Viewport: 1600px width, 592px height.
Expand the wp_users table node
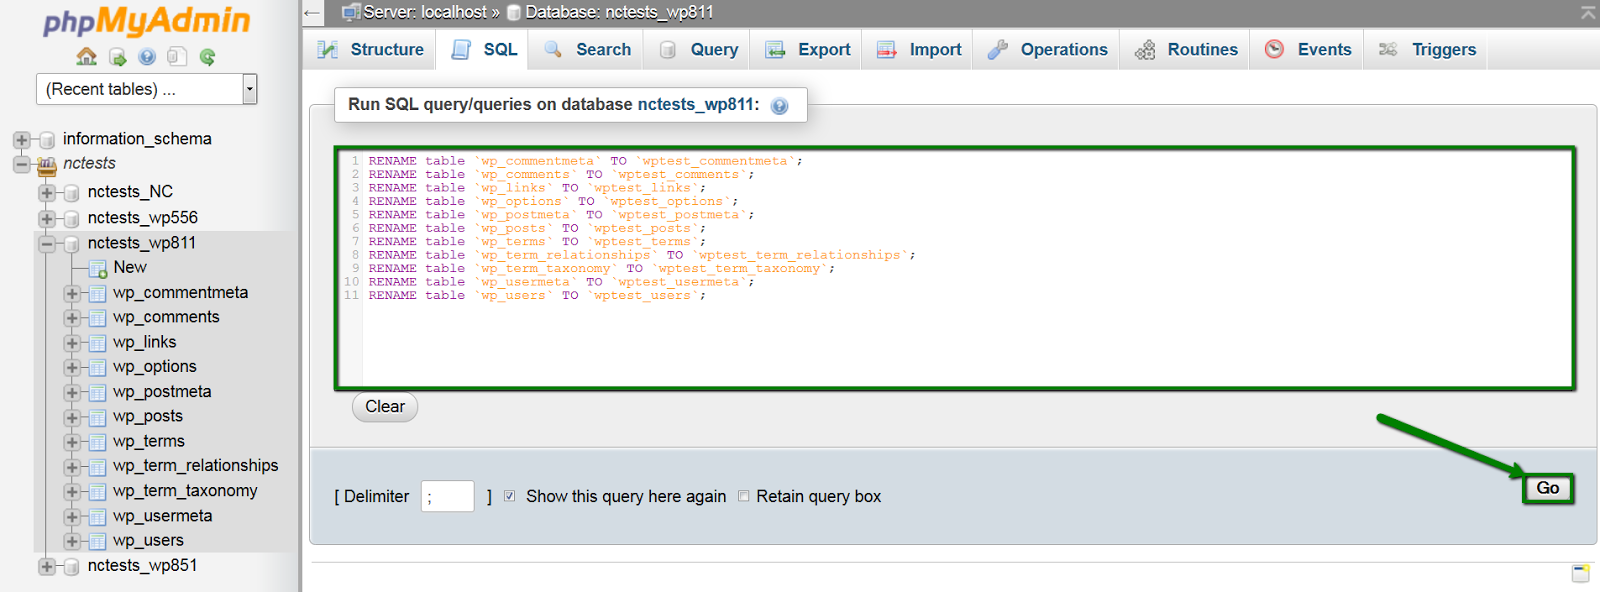tap(72, 541)
